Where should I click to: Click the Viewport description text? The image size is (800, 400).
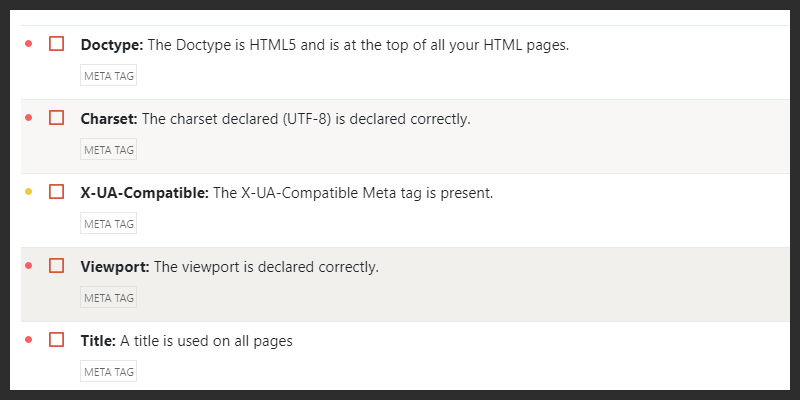point(266,267)
